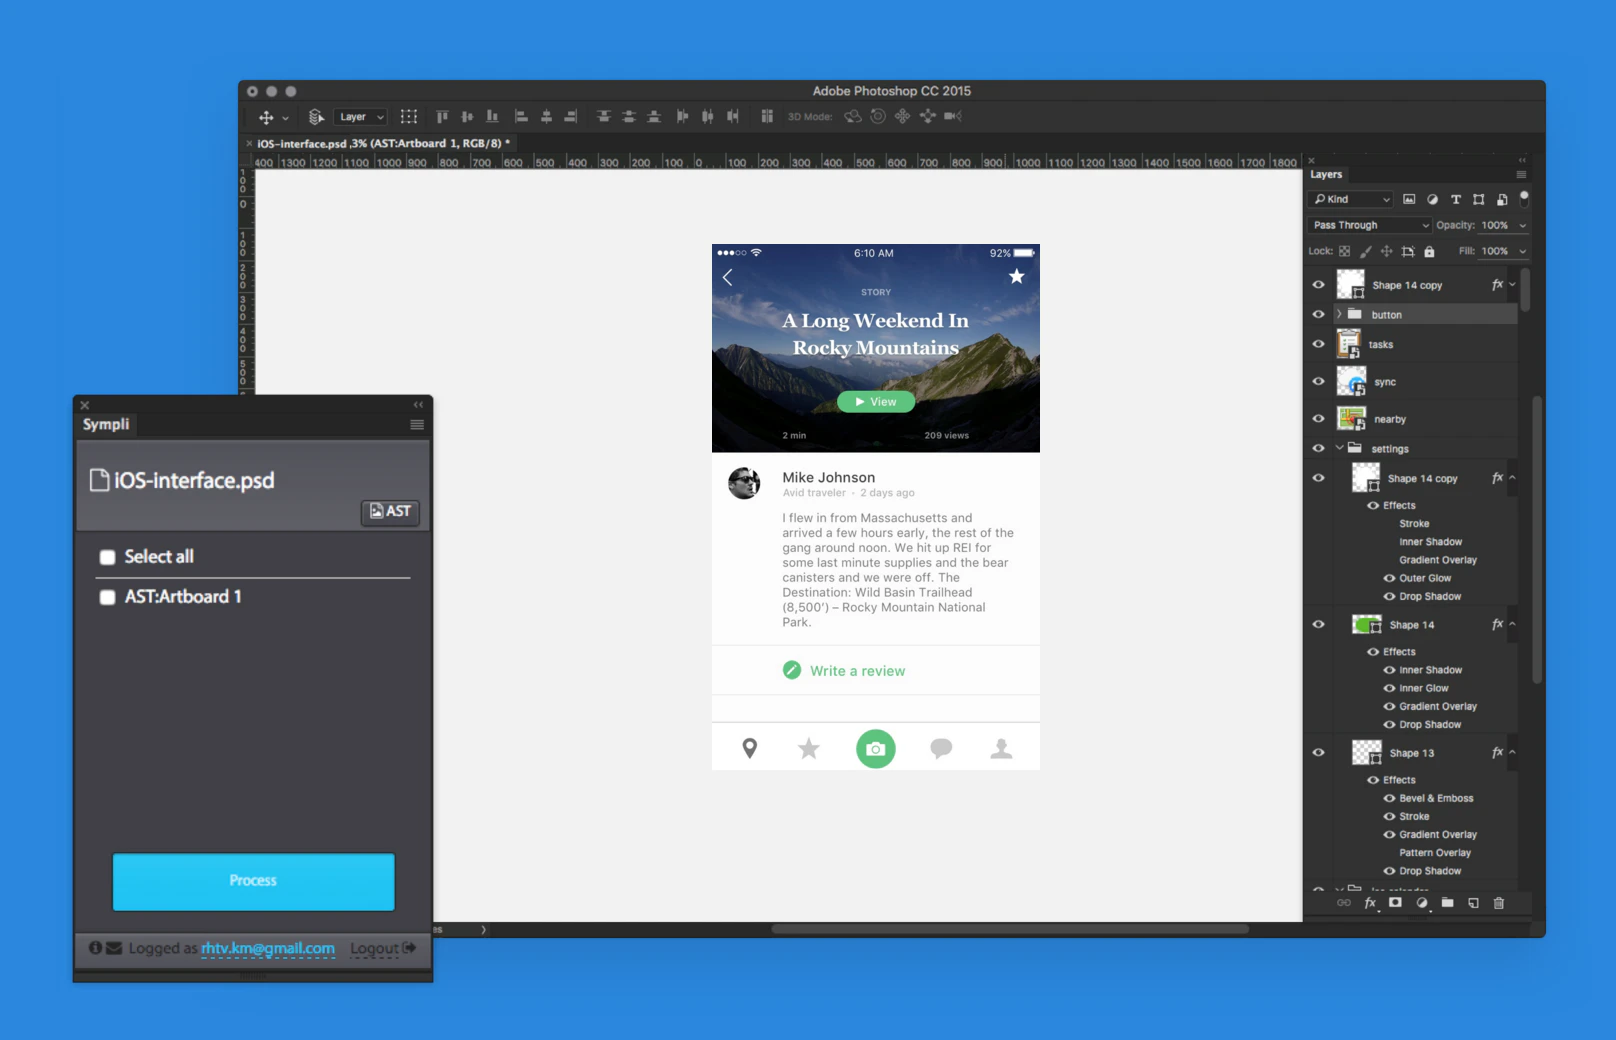Click the green View button on artboard
The width and height of the screenshot is (1616, 1040).
(x=876, y=402)
